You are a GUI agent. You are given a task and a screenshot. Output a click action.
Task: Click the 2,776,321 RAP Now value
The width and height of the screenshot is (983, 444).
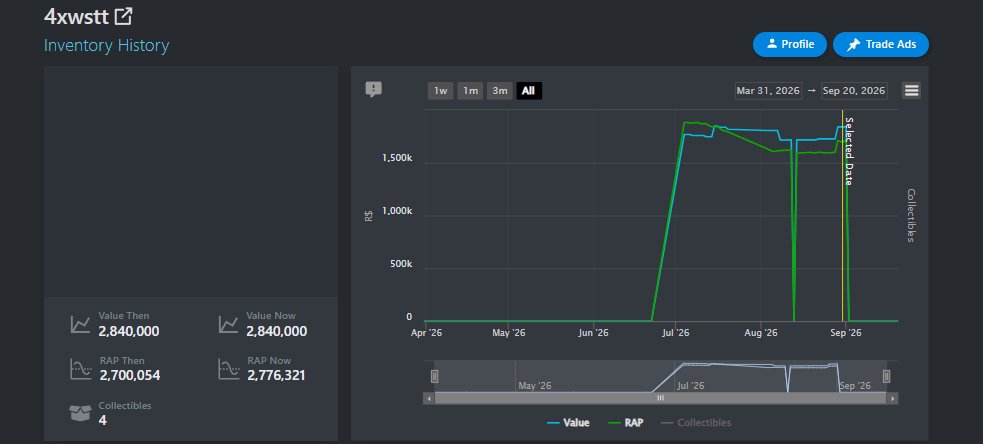coord(276,376)
